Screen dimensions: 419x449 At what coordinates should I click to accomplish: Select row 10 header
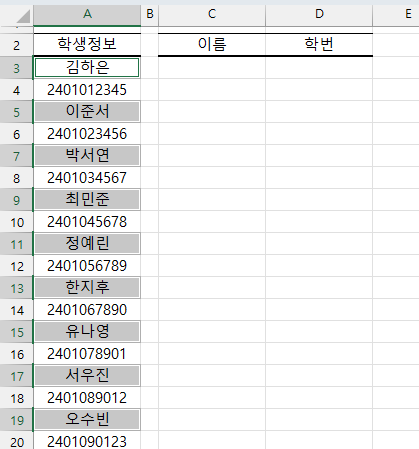coord(16,222)
